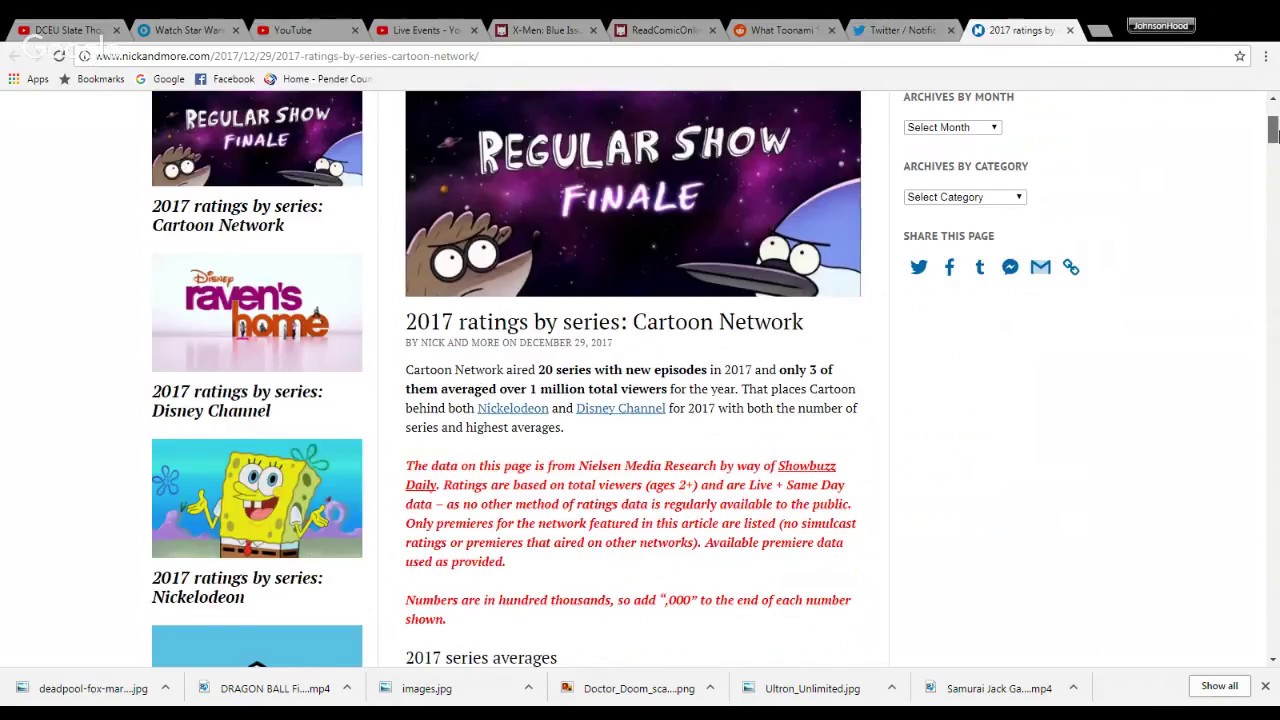Expand options for images.jpg download

point(528,688)
